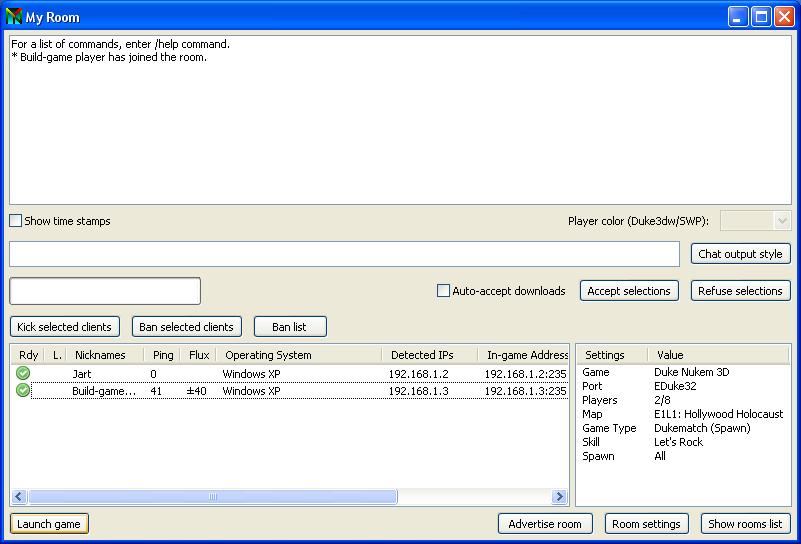Click the My Room application icon in title bar

click(x=14, y=17)
